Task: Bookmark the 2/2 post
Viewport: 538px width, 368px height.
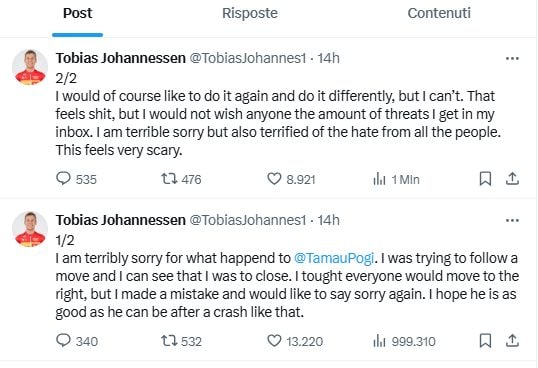Action: coord(485,179)
